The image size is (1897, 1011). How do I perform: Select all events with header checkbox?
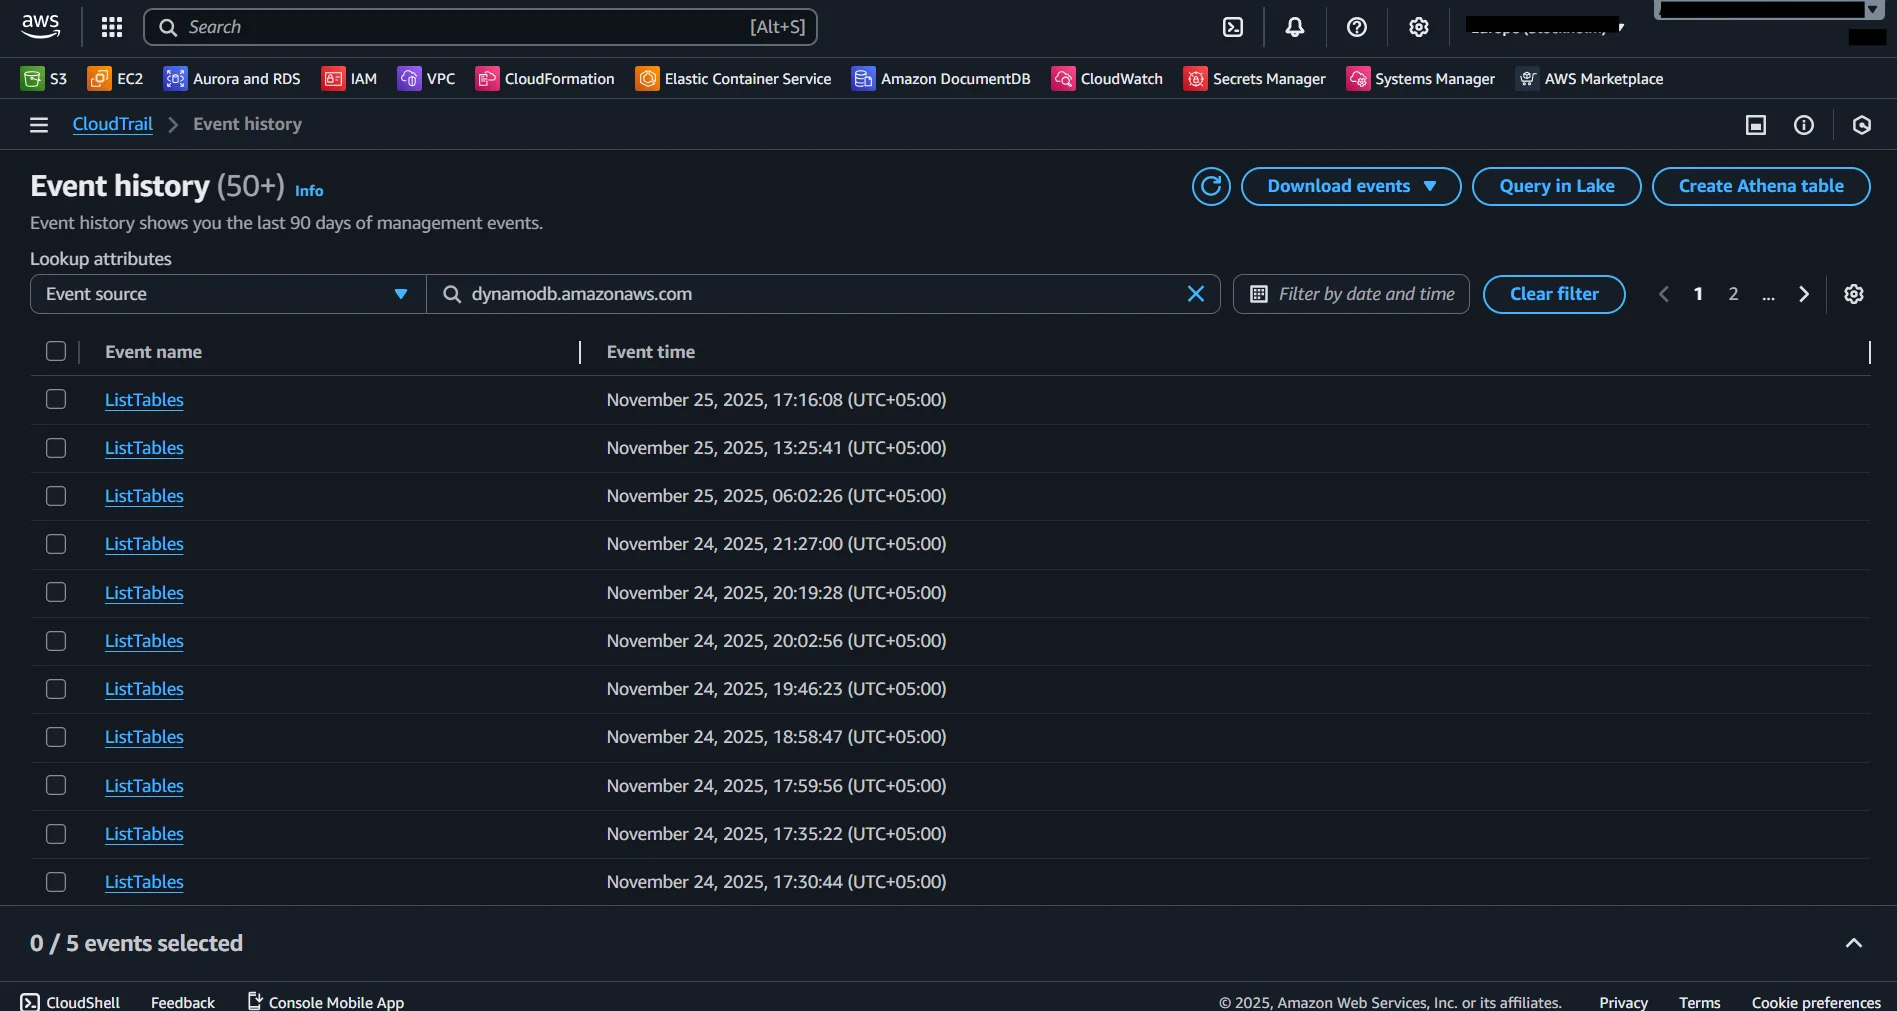(56, 351)
